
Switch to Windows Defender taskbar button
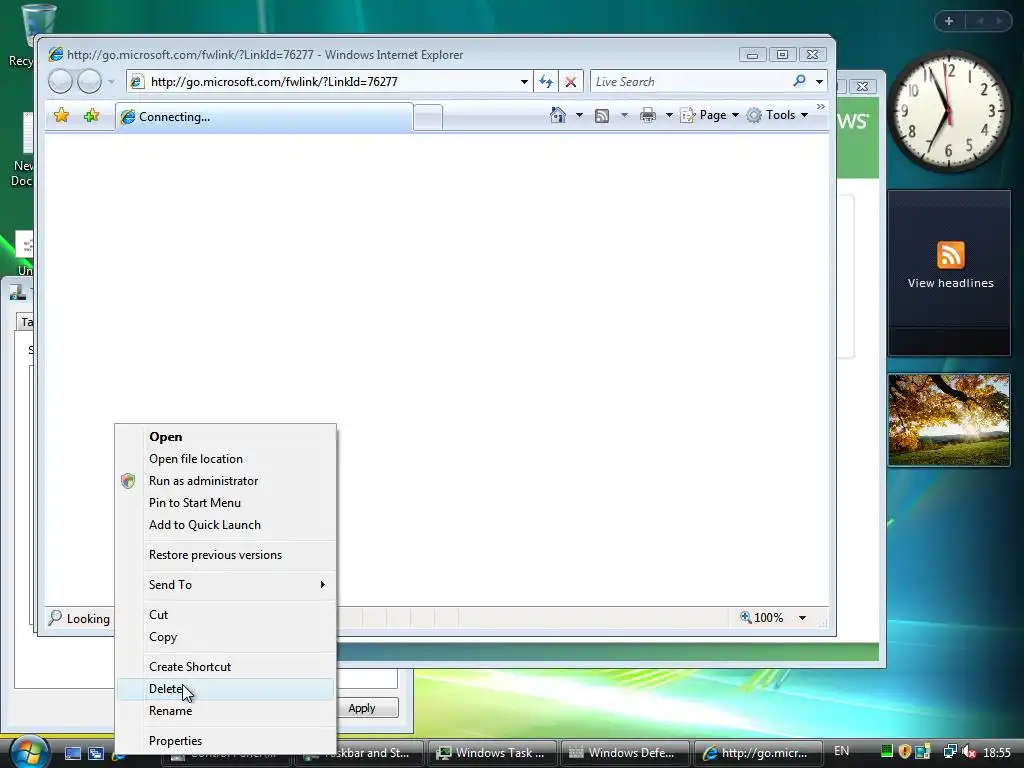(626, 753)
